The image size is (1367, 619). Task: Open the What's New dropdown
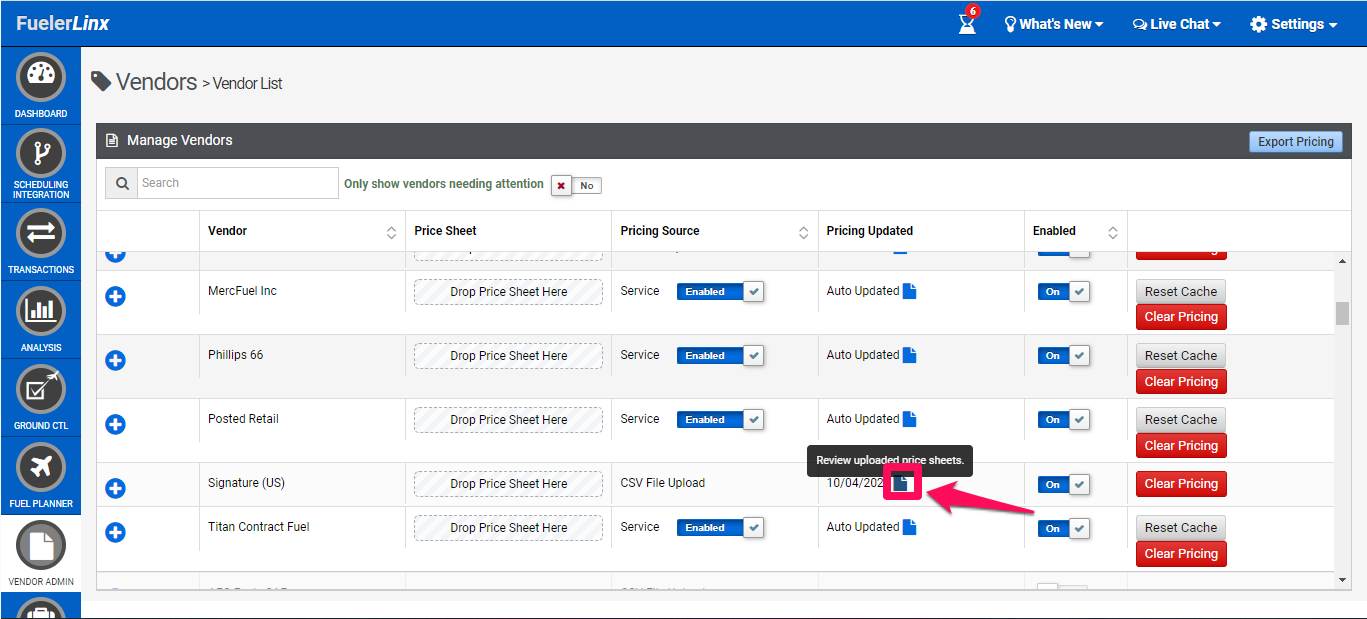1054,24
